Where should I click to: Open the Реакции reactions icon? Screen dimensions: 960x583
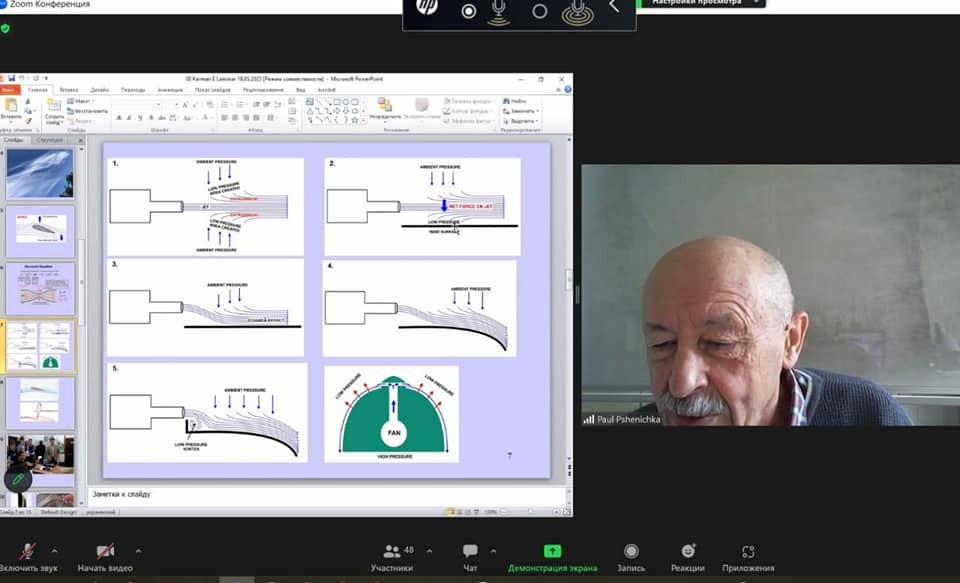tap(688, 551)
